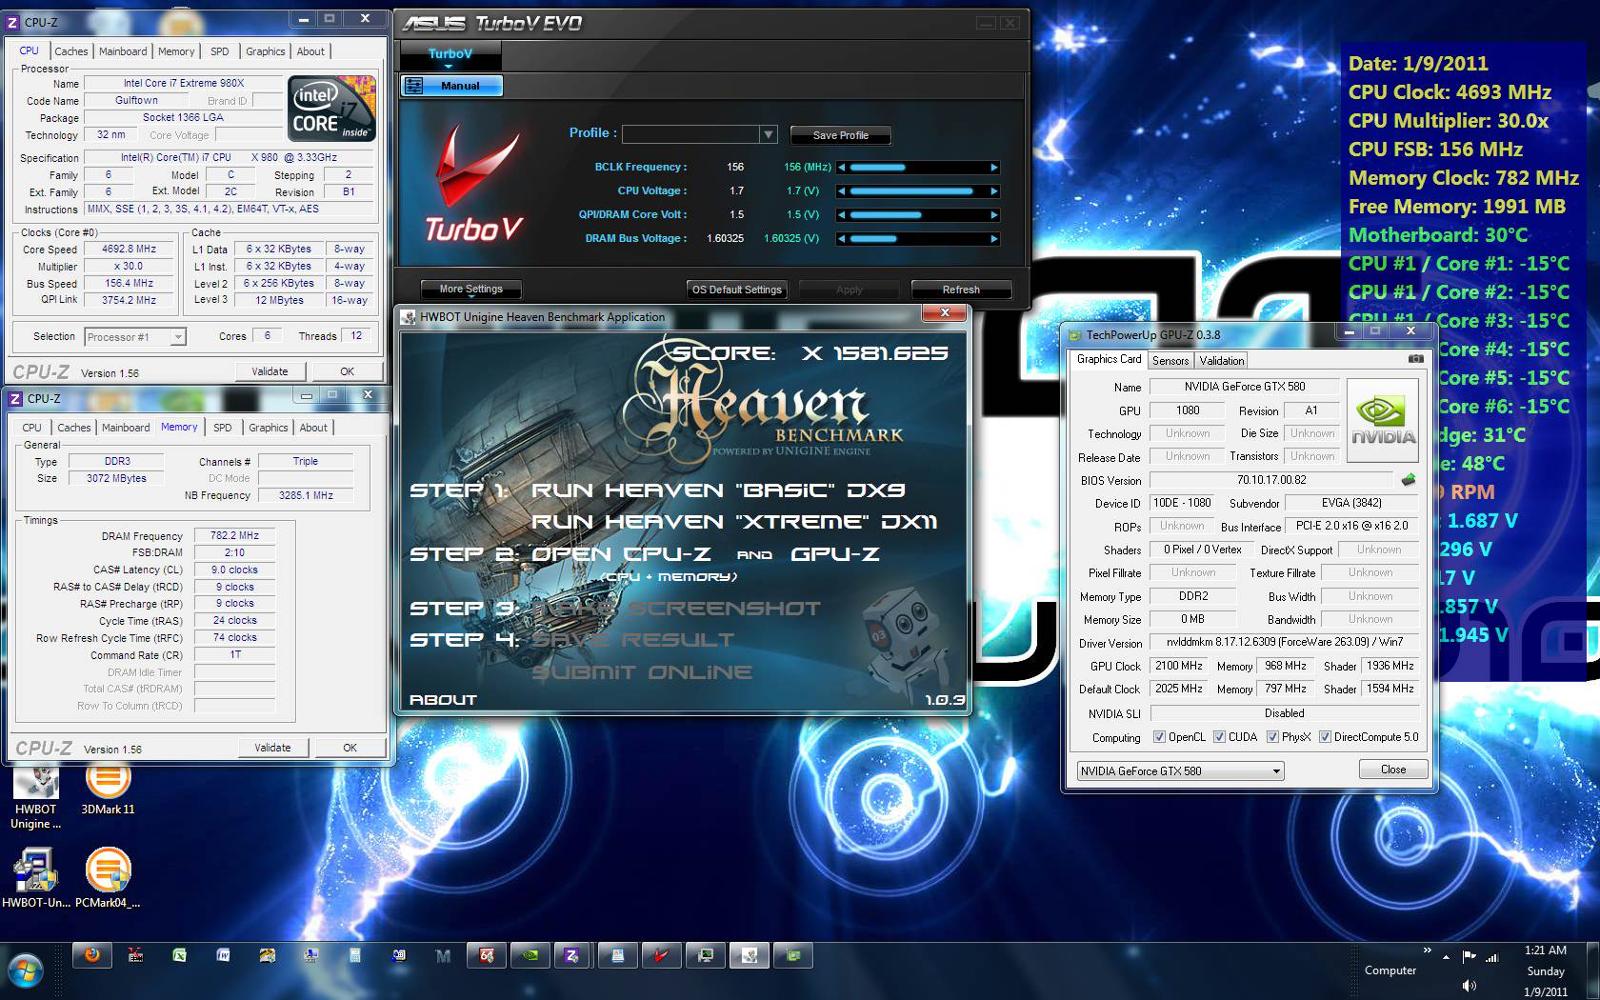Screen dimensions: 1600x1000
Task: Click the GPU-Z Close button
Action: [1393, 770]
